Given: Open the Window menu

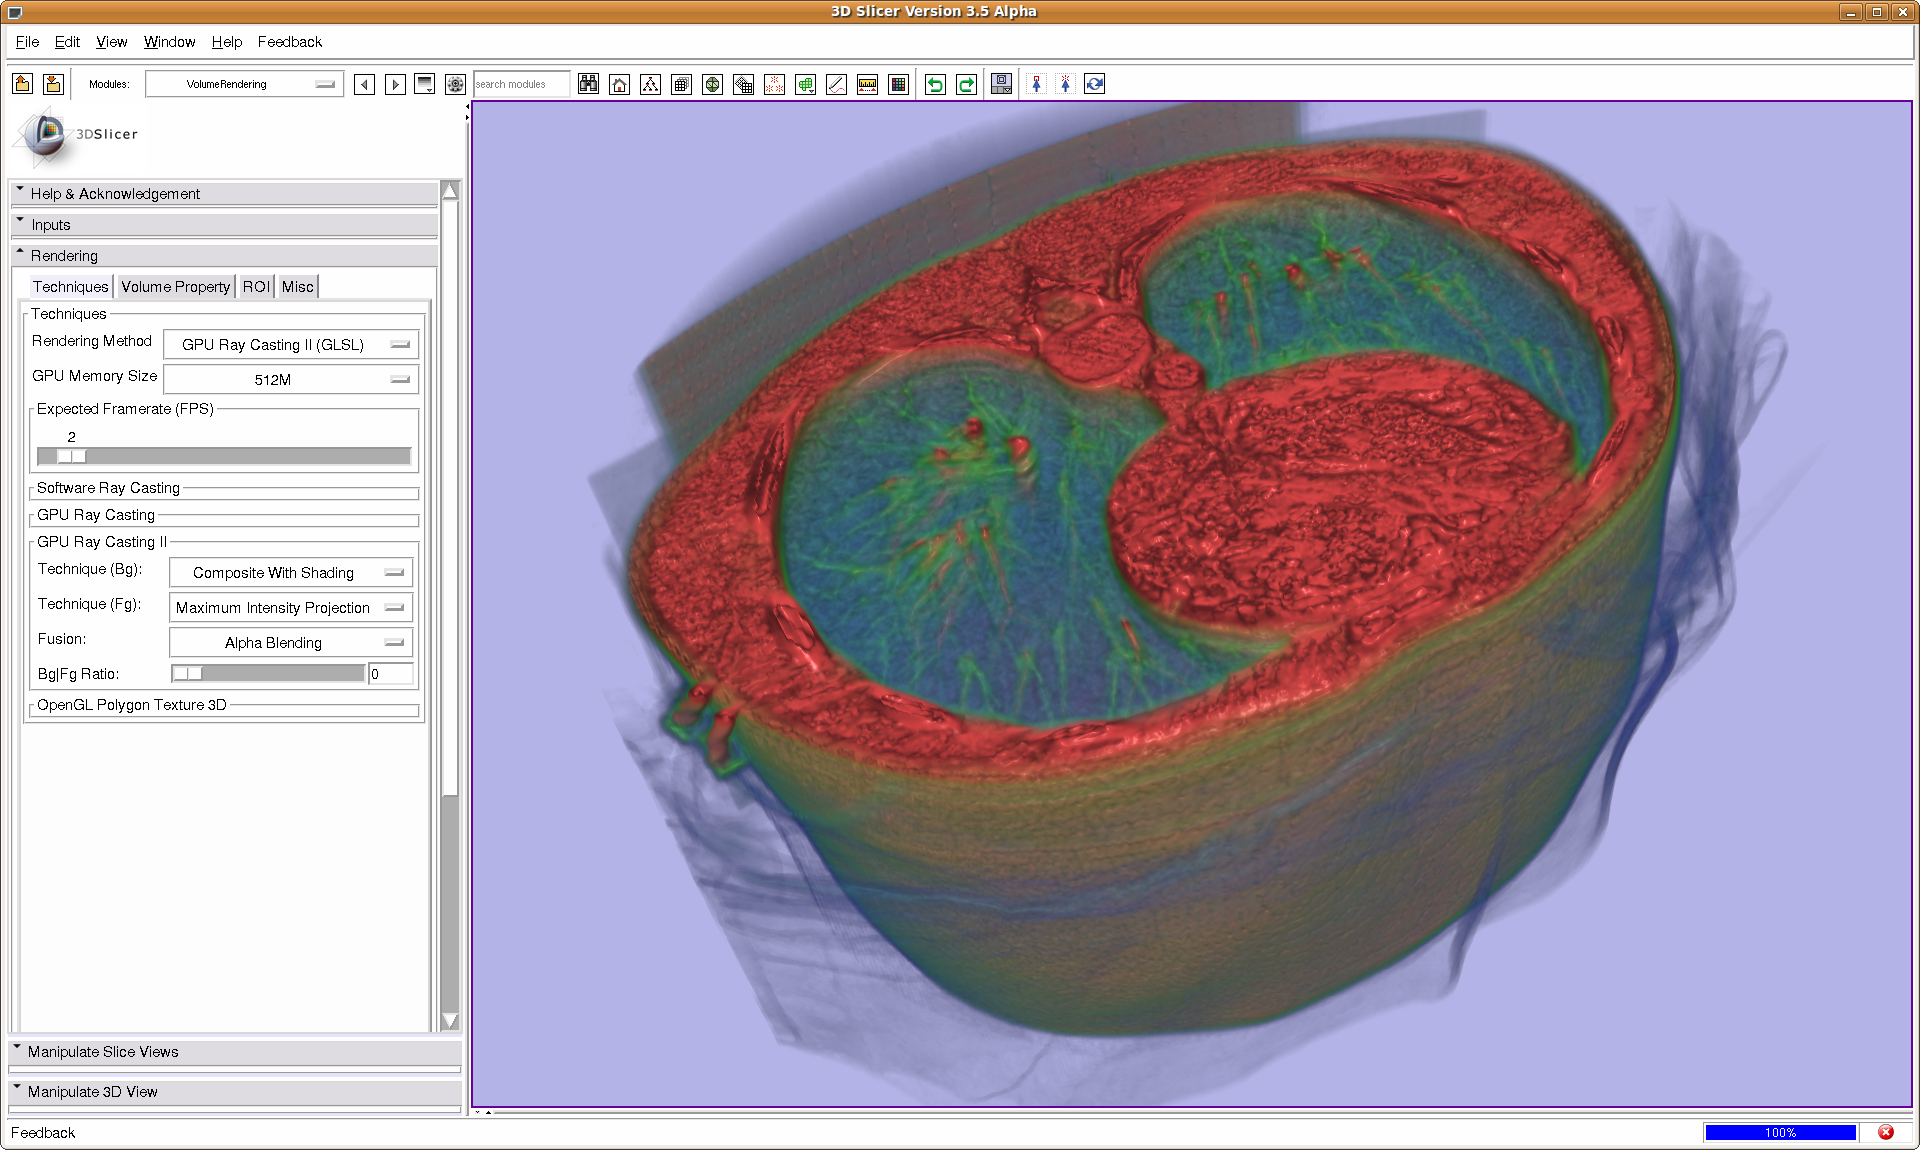Looking at the screenshot, I should (169, 42).
